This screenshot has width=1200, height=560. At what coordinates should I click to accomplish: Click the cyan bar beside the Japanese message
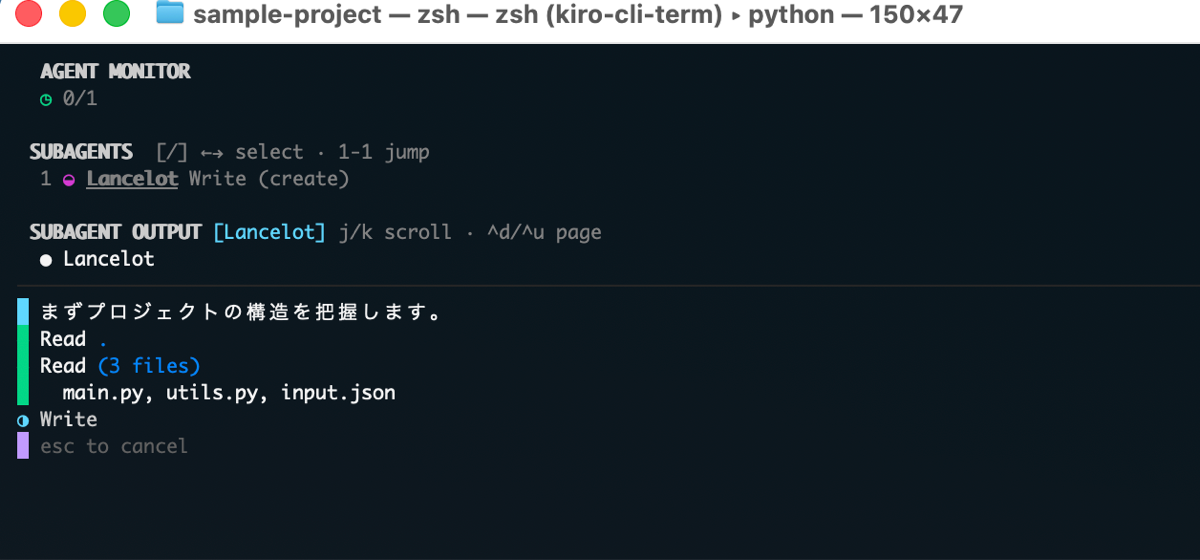click(23, 311)
